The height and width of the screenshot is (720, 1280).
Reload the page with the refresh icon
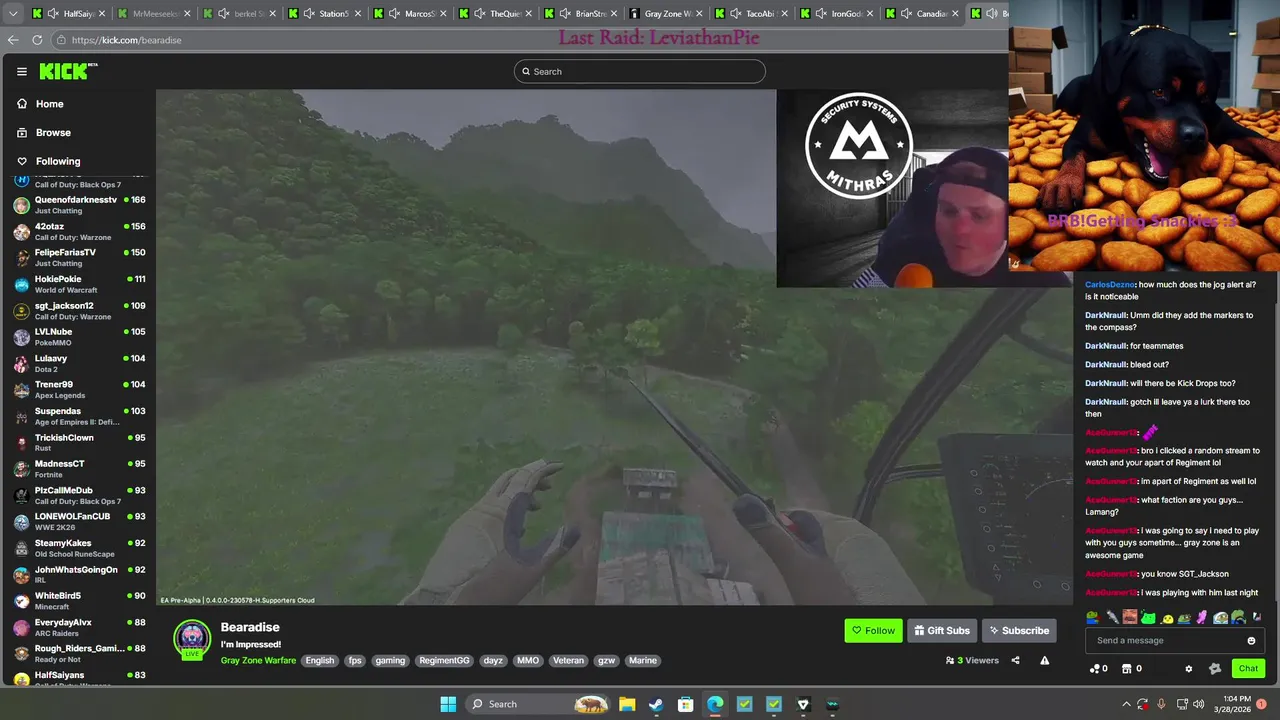point(37,40)
